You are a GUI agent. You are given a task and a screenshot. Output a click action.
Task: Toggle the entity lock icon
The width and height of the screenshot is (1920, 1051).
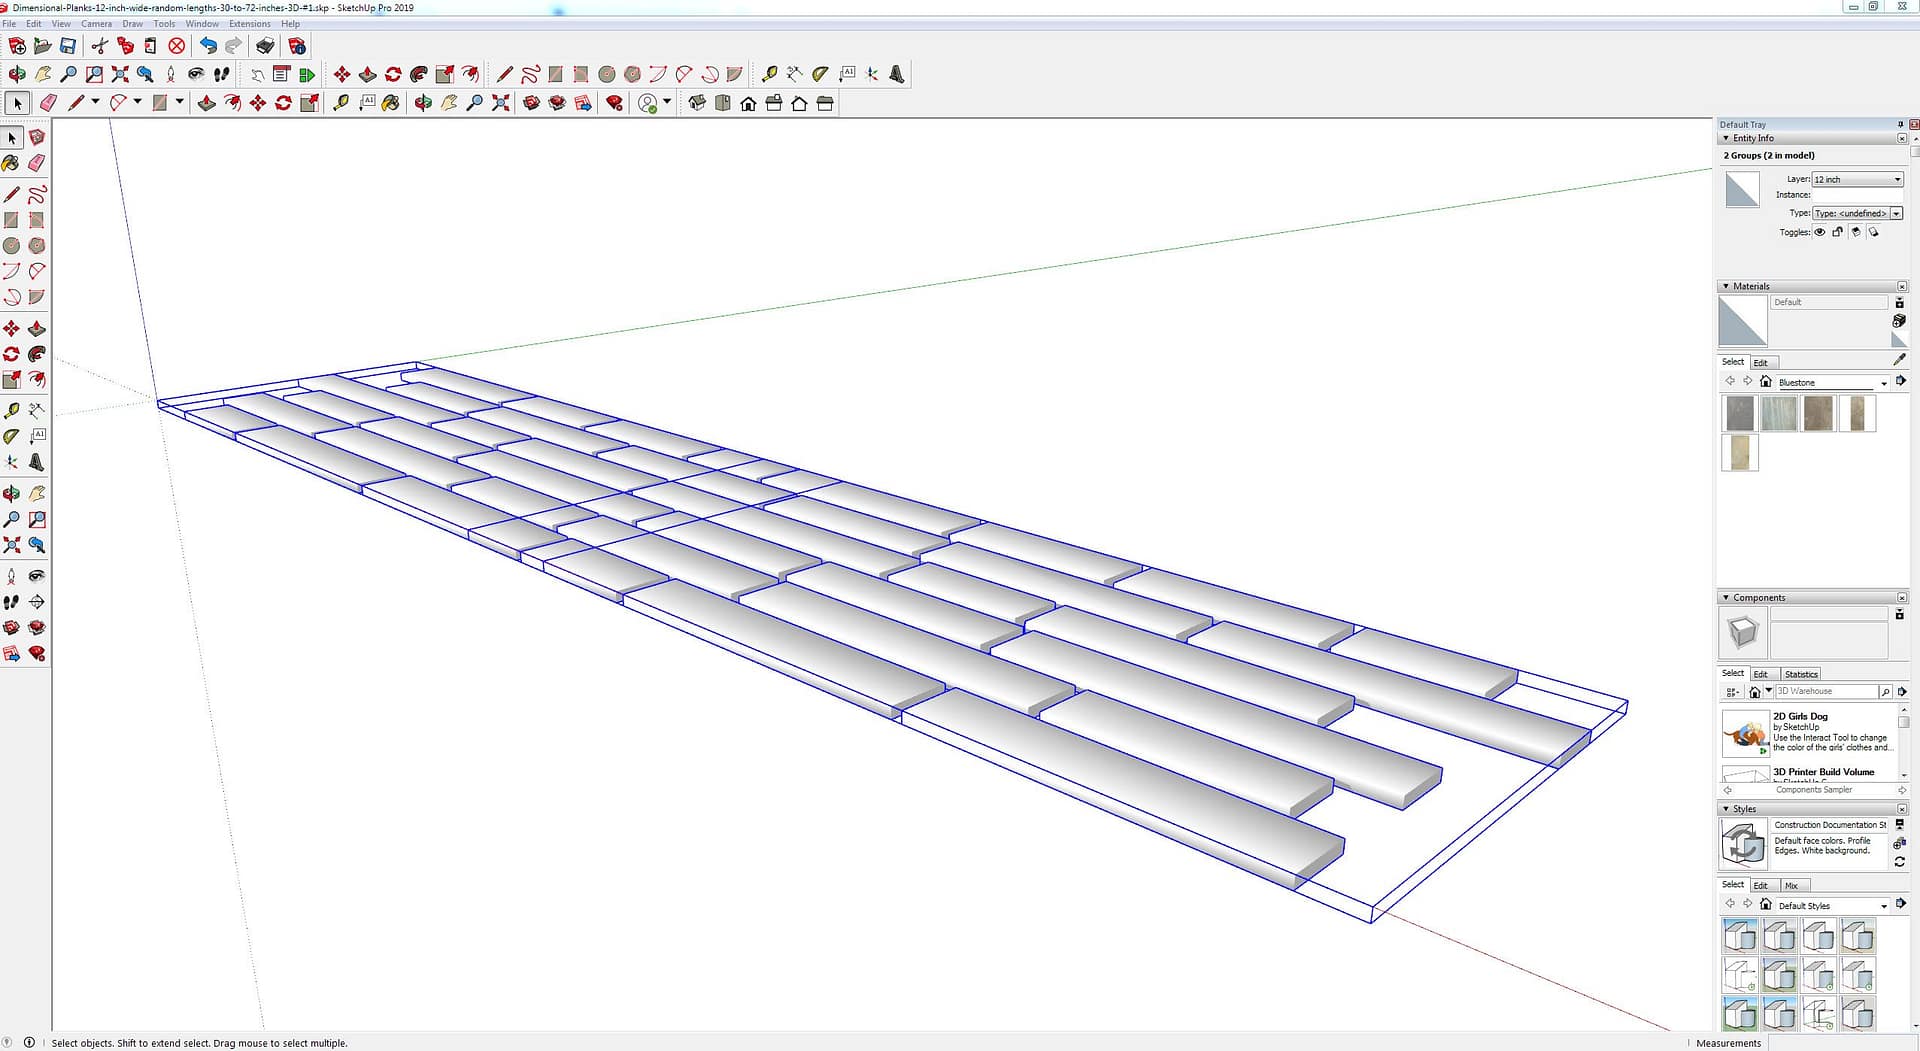1838,232
